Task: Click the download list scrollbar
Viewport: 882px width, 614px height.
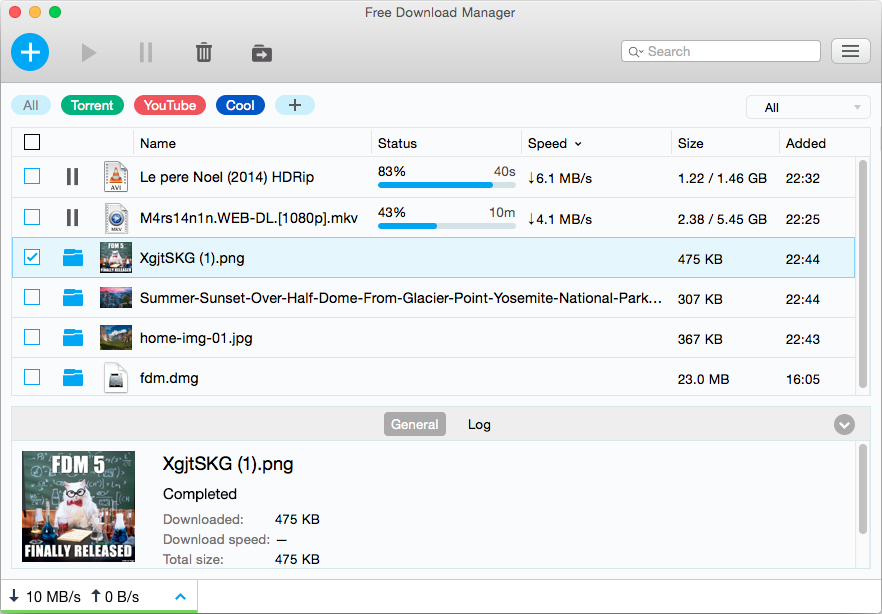Action: [x=863, y=274]
